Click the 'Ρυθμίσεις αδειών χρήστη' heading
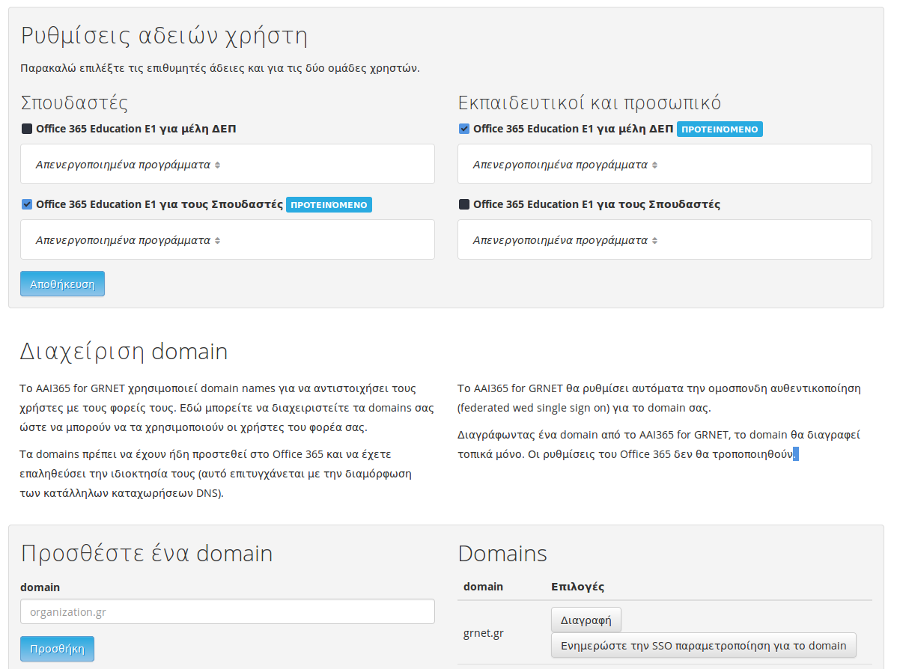900x669 pixels. coord(164,36)
